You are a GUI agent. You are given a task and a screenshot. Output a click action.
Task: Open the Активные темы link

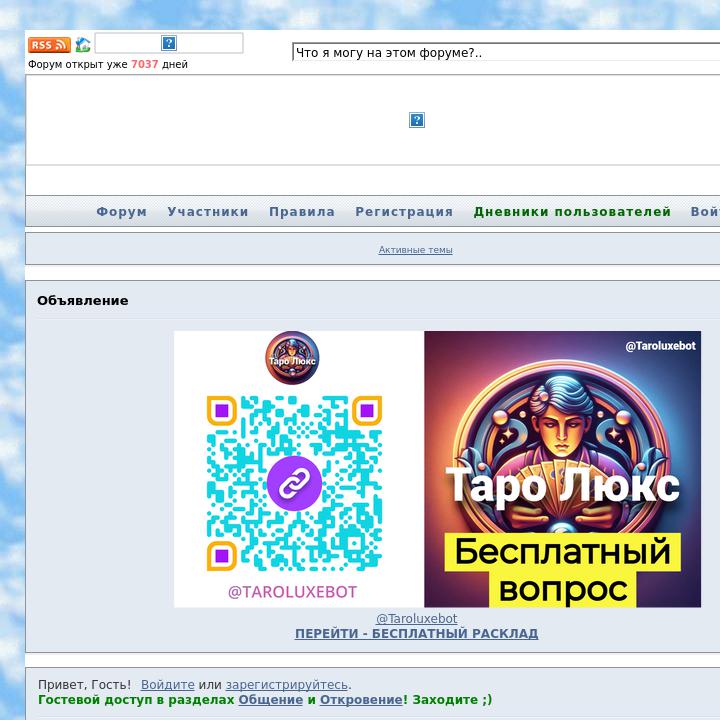(416, 250)
